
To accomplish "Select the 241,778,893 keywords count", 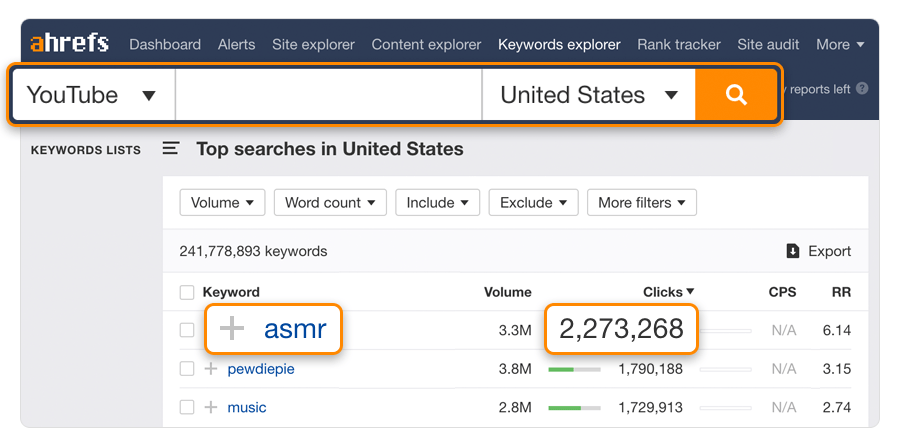I will tap(253, 251).
